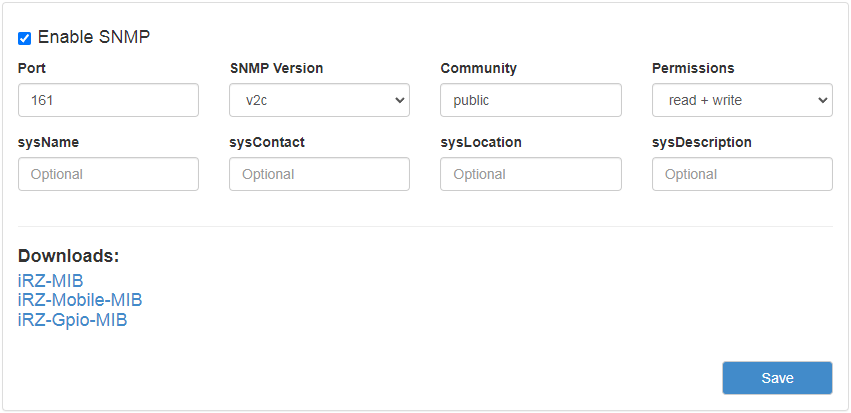This screenshot has width=851, height=413.
Task: Download the iRZ-Gpio-MIB file
Action: click(73, 320)
